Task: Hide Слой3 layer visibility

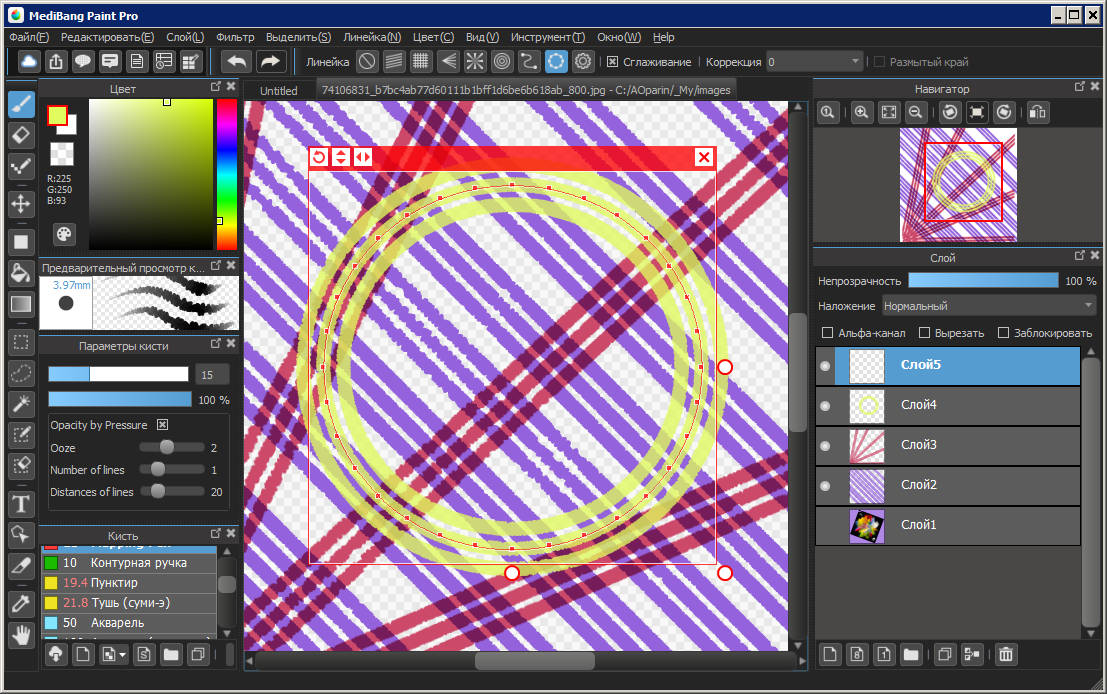Action: coord(825,446)
